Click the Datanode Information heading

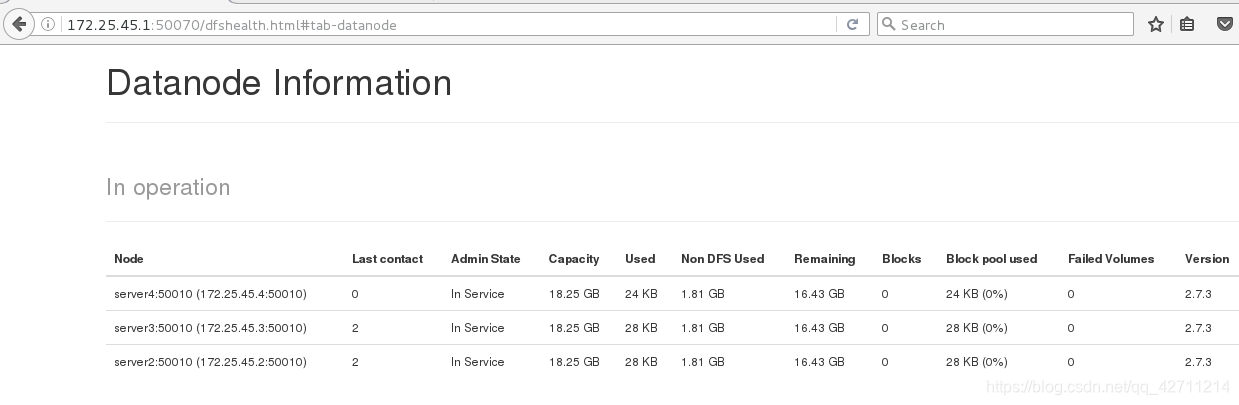279,83
